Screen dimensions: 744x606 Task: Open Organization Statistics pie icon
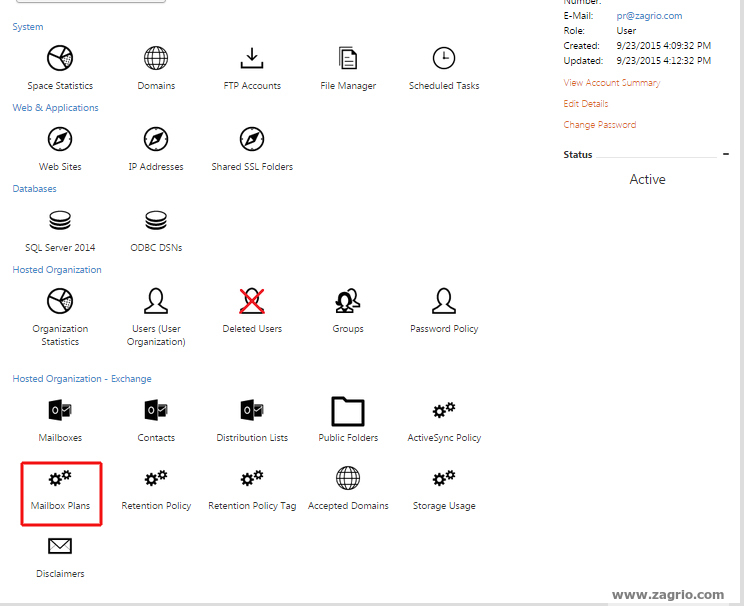tap(60, 301)
